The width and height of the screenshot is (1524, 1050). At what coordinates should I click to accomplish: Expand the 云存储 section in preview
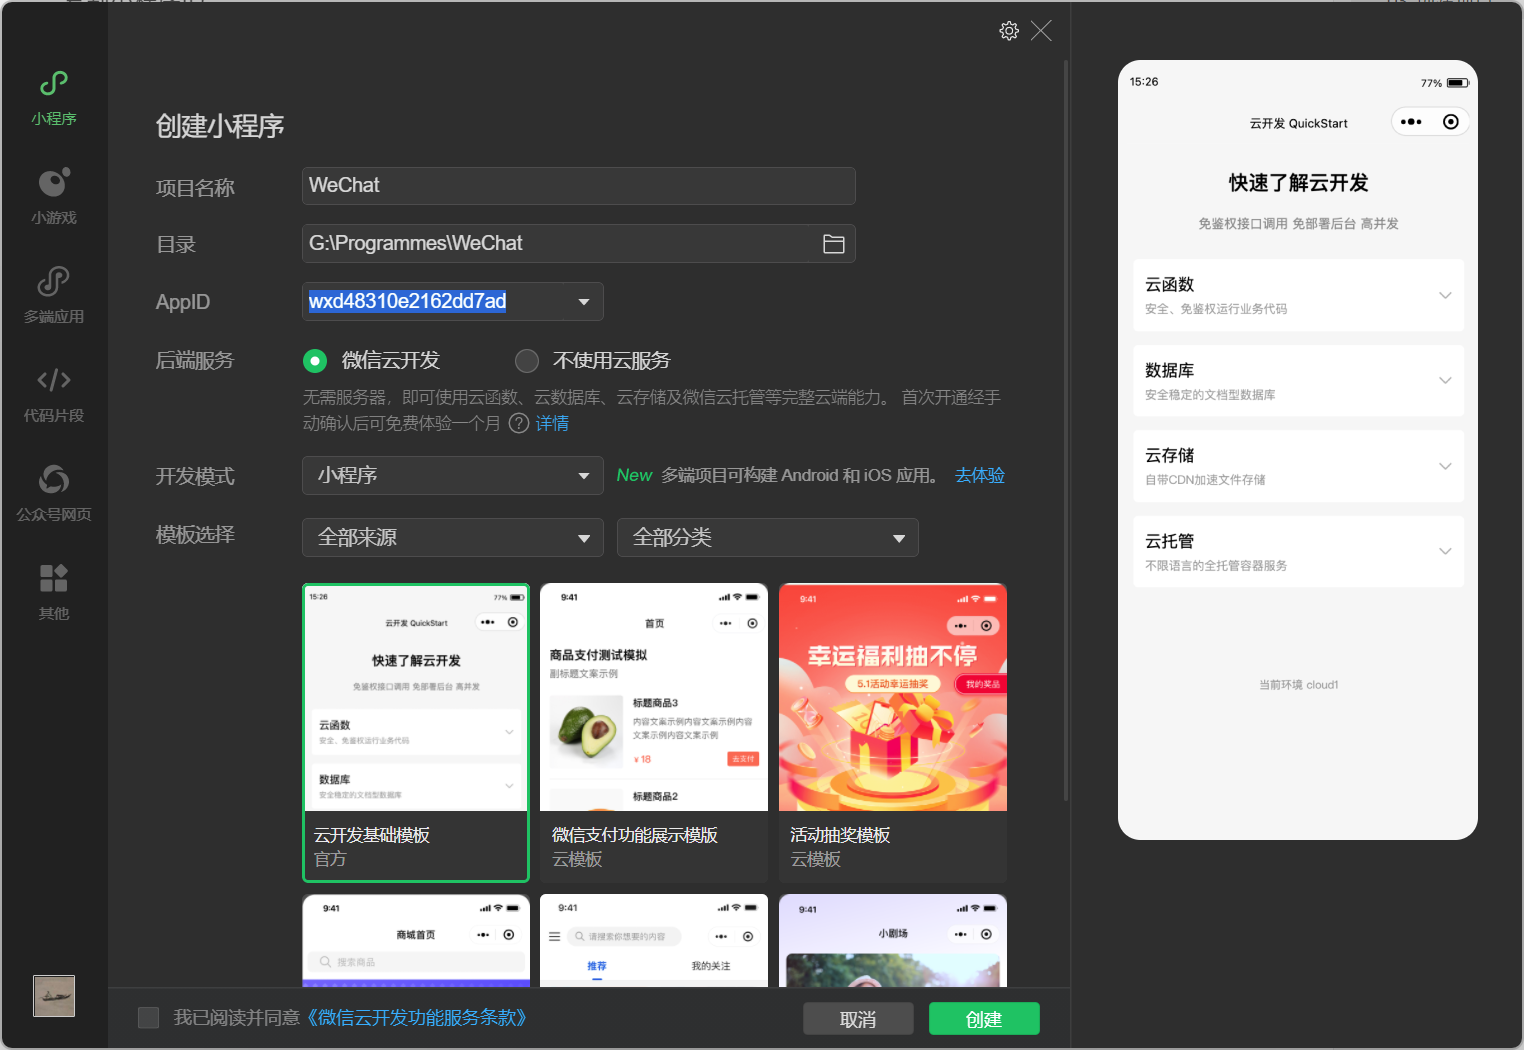[x=1298, y=466]
